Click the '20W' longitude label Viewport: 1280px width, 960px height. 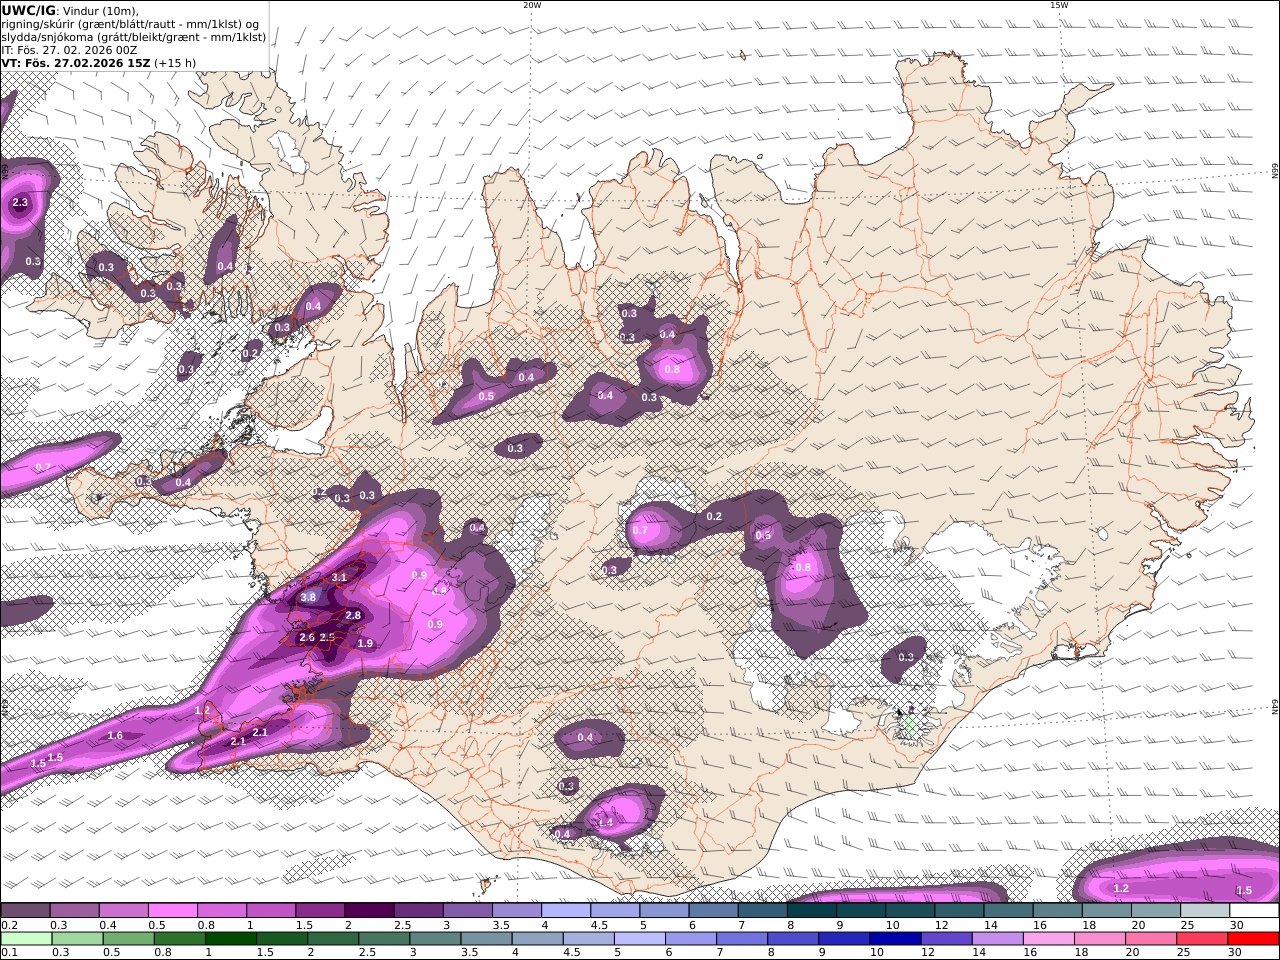pyautogui.click(x=532, y=5)
